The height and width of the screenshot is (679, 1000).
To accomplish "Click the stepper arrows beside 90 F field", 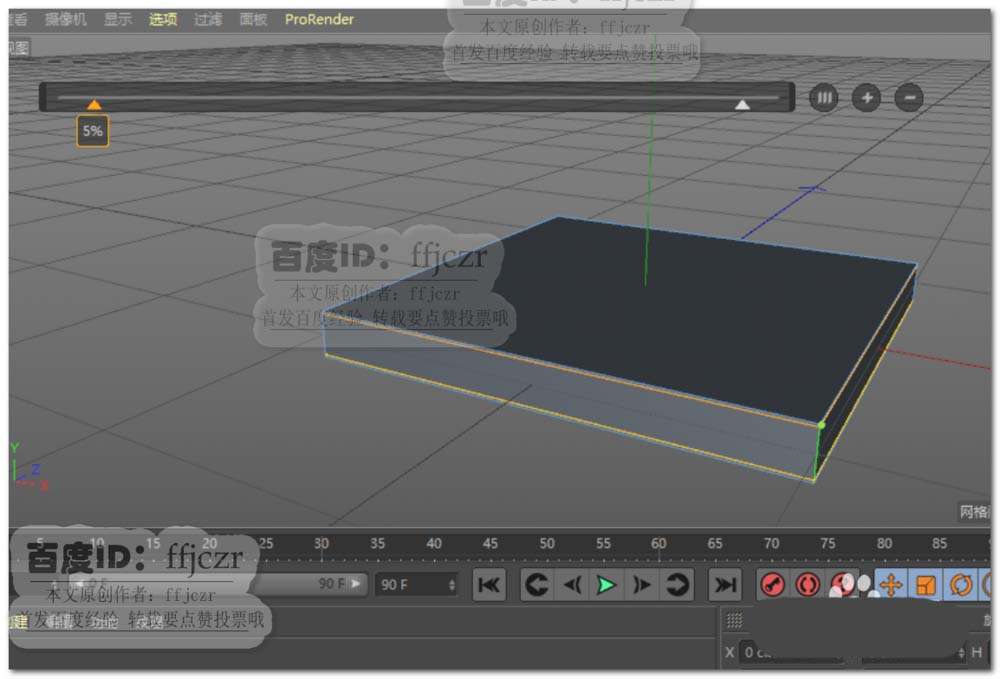I will point(452,585).
